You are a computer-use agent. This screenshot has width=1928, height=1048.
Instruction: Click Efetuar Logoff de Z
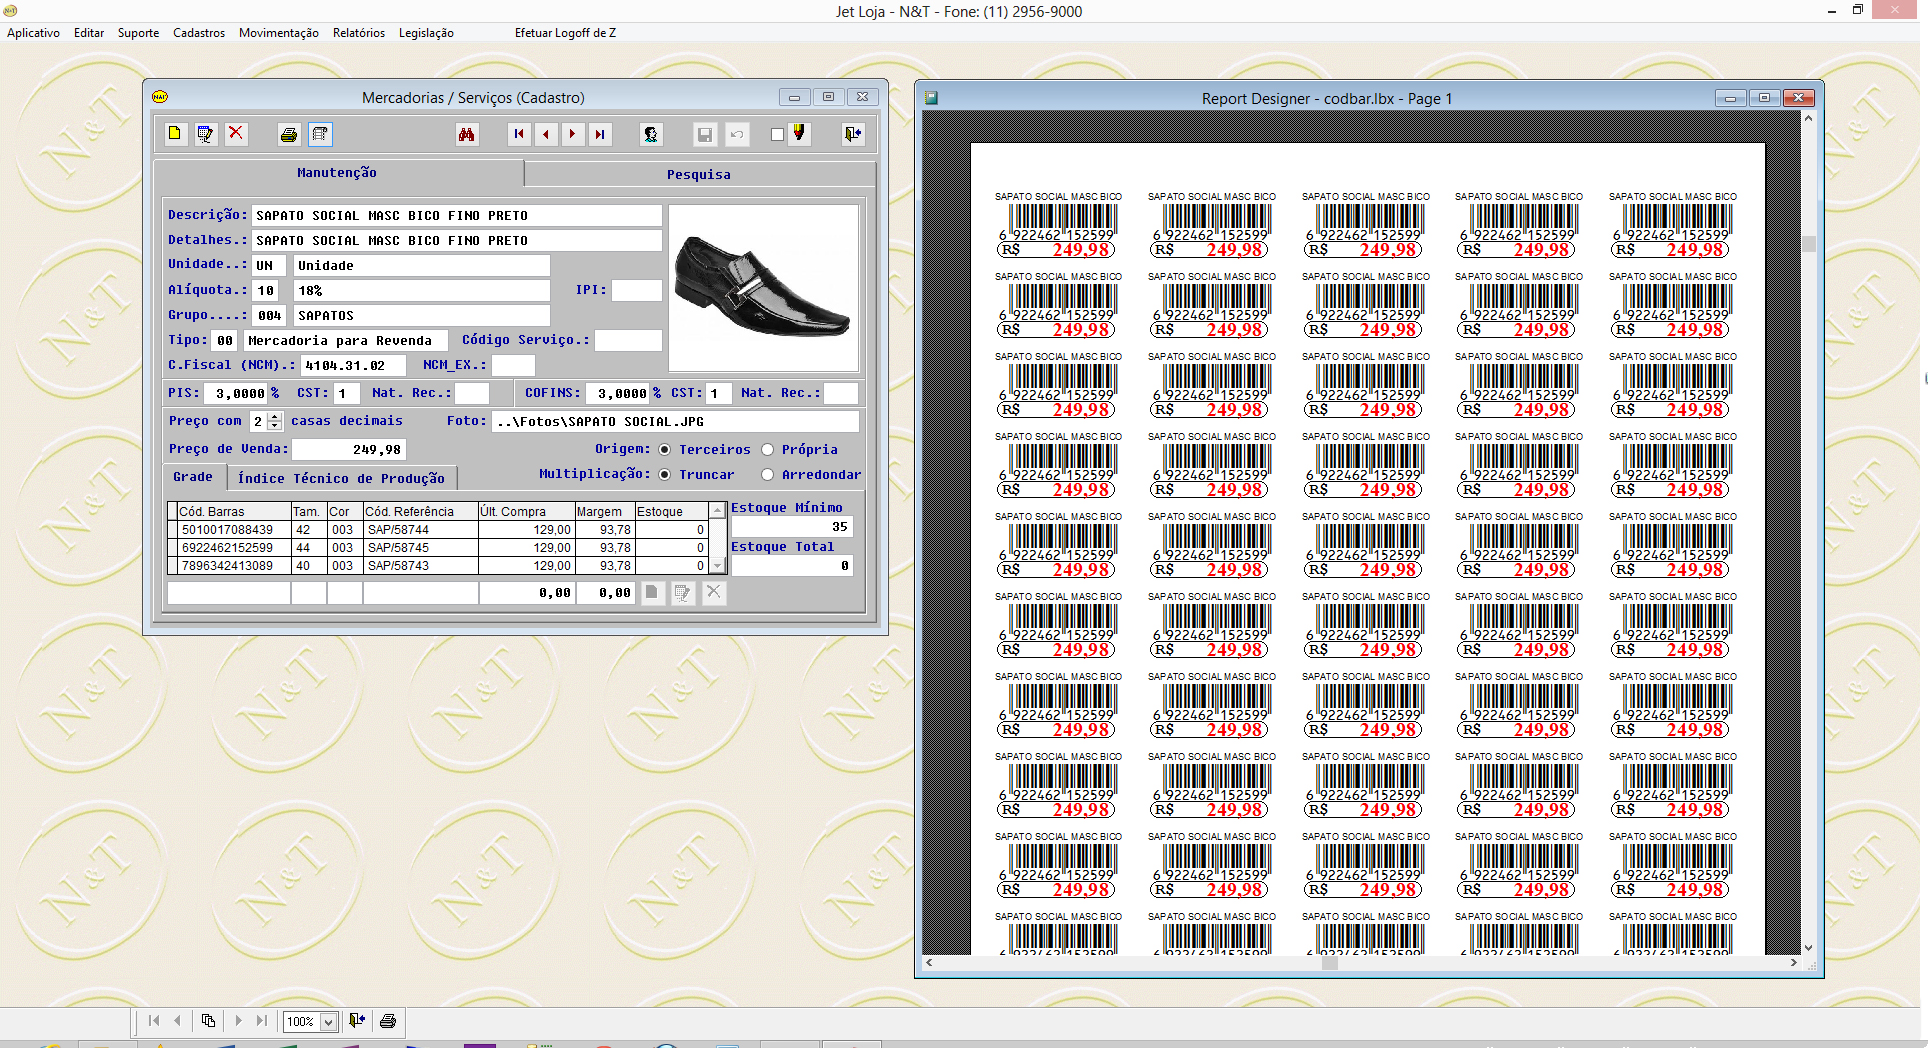(565, 33)
